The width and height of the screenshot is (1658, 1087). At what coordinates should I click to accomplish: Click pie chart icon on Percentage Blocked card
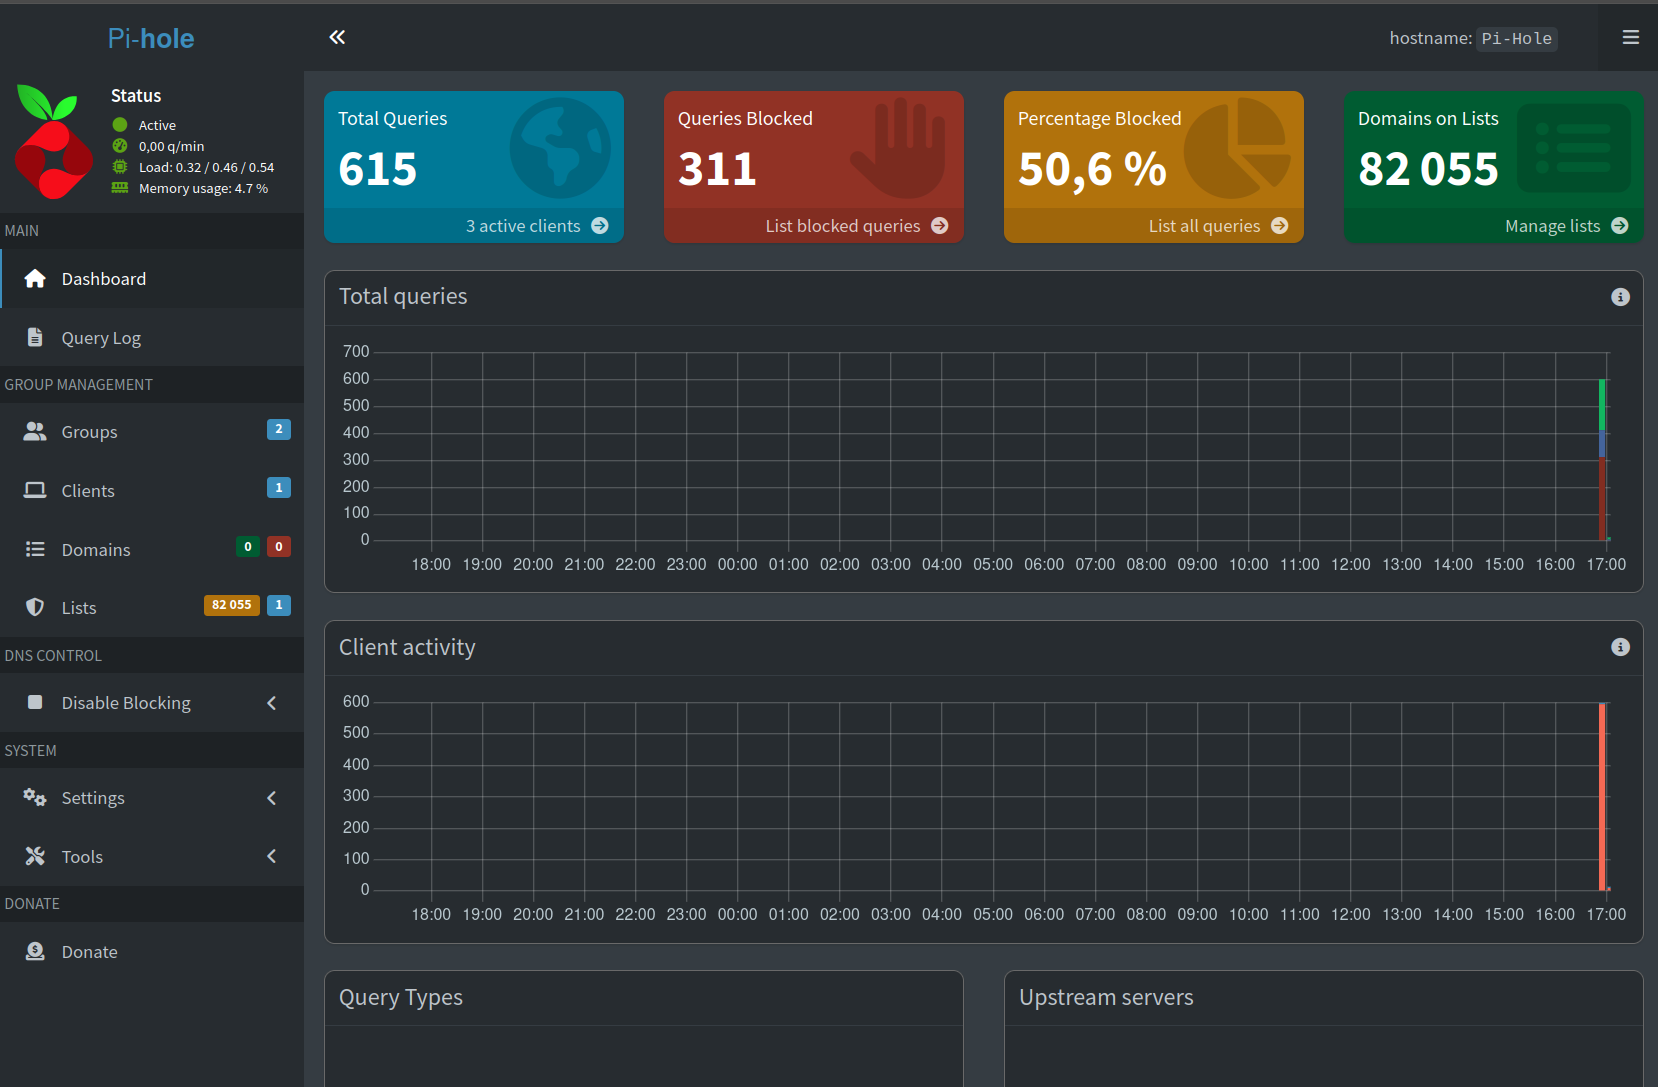1238,148
